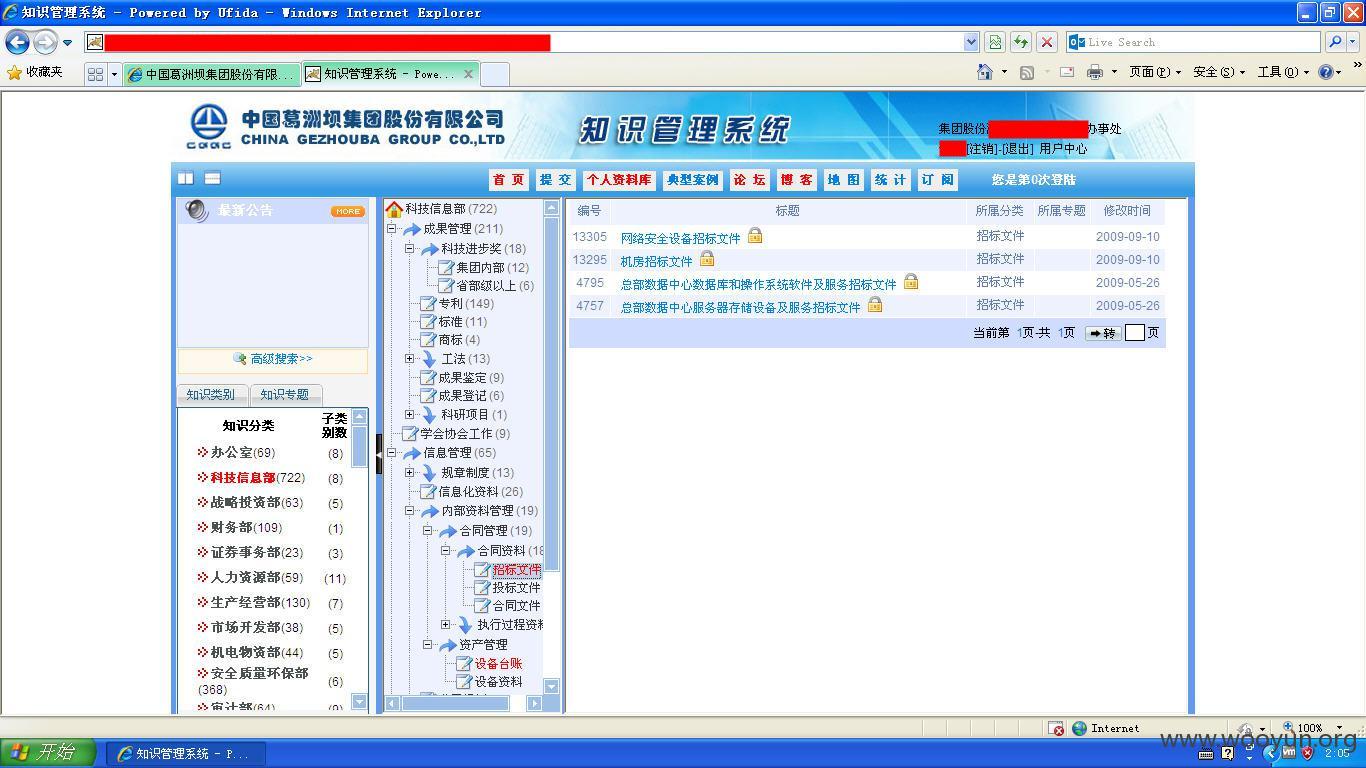Image resolution: width=1366 pixels, height=768 pixels.
Task: Open 机房招标文件 document link
Action: click(x=656, y=261)
